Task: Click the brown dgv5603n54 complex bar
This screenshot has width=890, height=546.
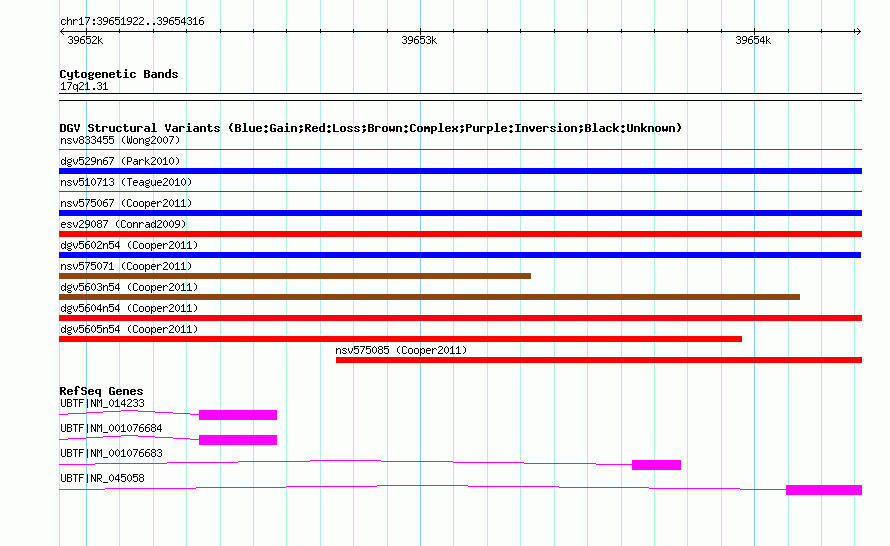Action: coord(430,297)
